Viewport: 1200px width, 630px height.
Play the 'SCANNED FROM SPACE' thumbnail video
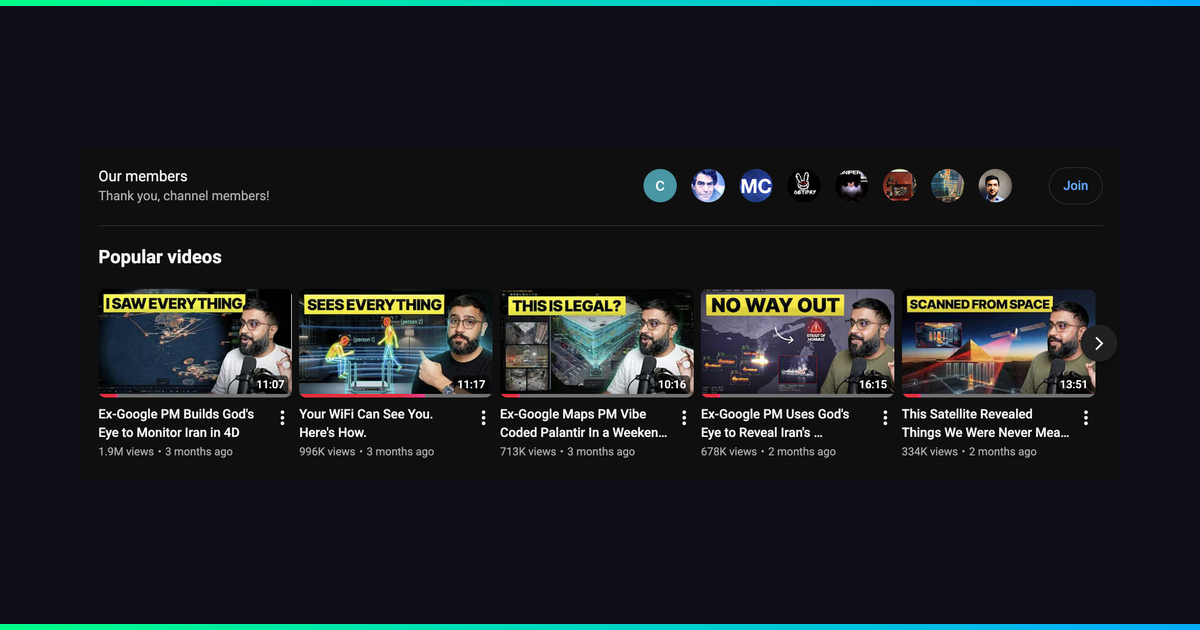click(x=999, y=343)
